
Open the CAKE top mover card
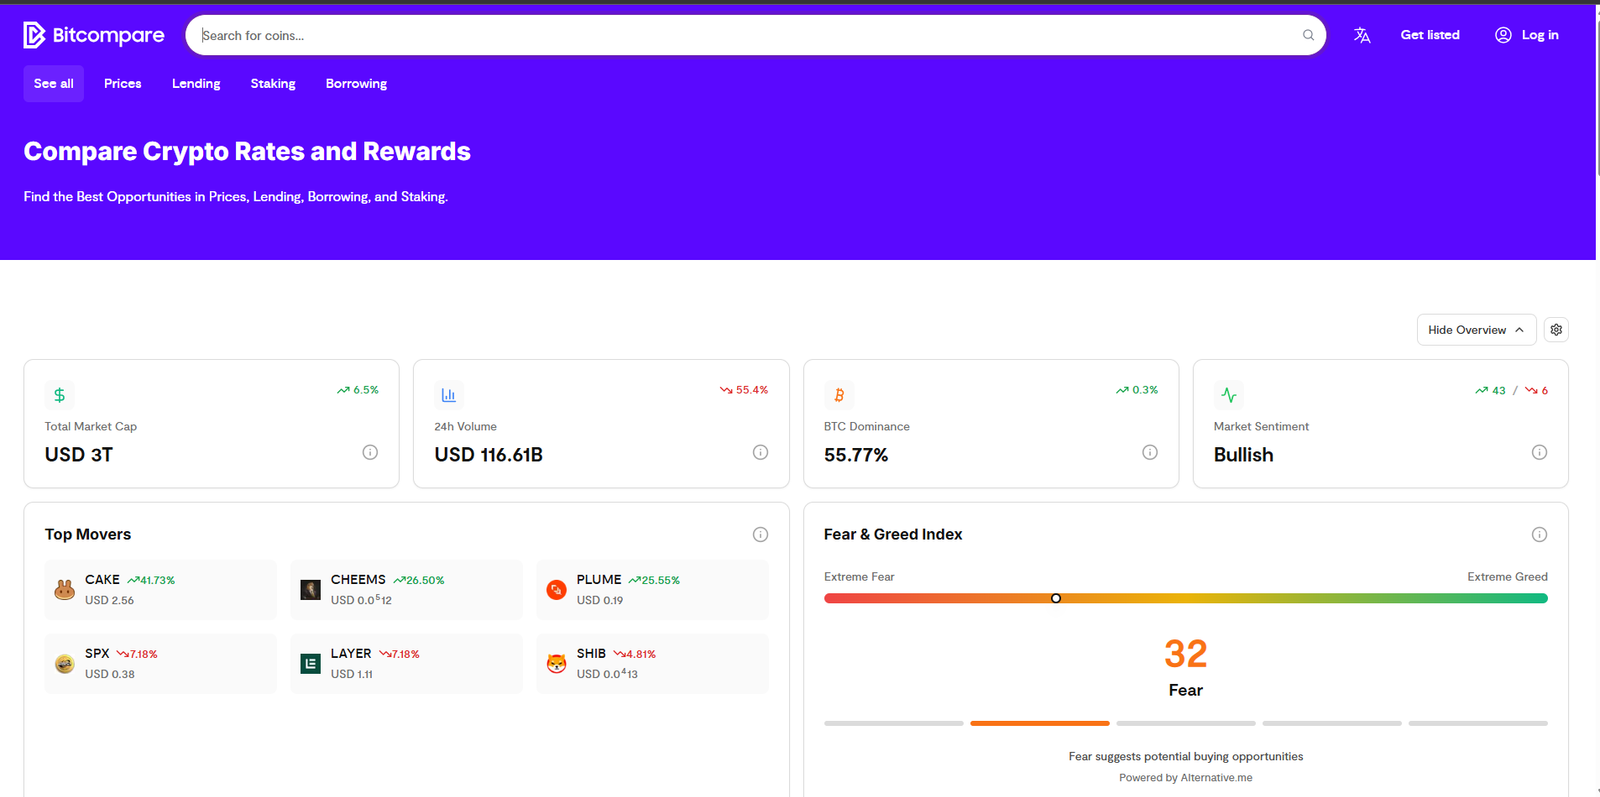[161, 590]
